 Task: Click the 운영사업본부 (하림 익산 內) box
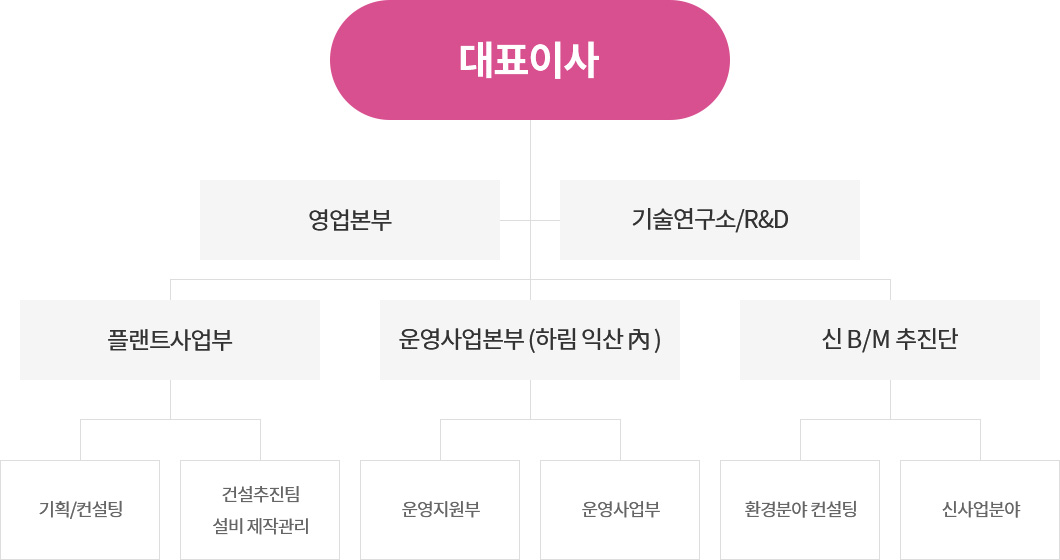[530, 340]
